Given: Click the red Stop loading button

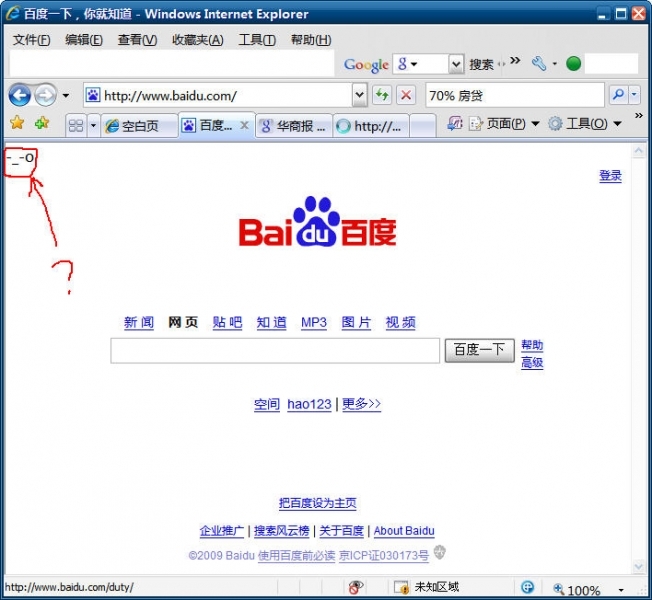Looking at the screenshot, I should (406, 95).
